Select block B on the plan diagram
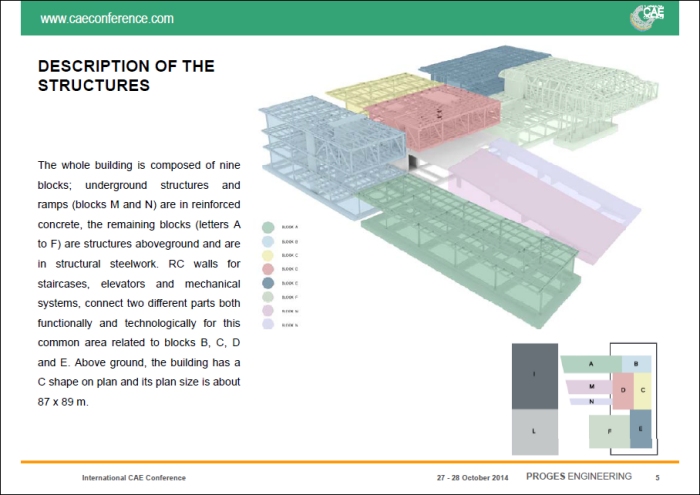 coord(636,364)
